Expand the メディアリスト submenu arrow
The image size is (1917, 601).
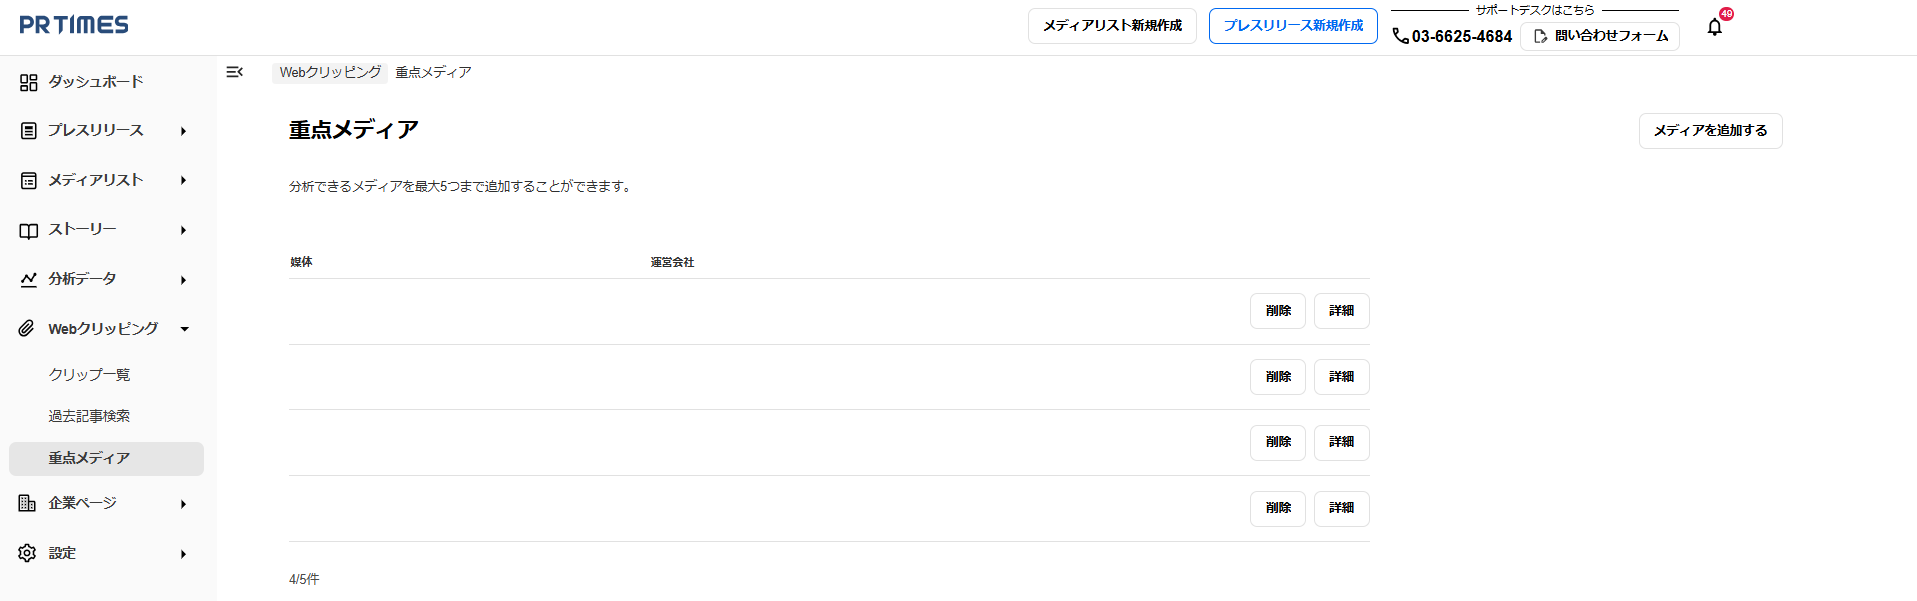[x=183, y=180]
